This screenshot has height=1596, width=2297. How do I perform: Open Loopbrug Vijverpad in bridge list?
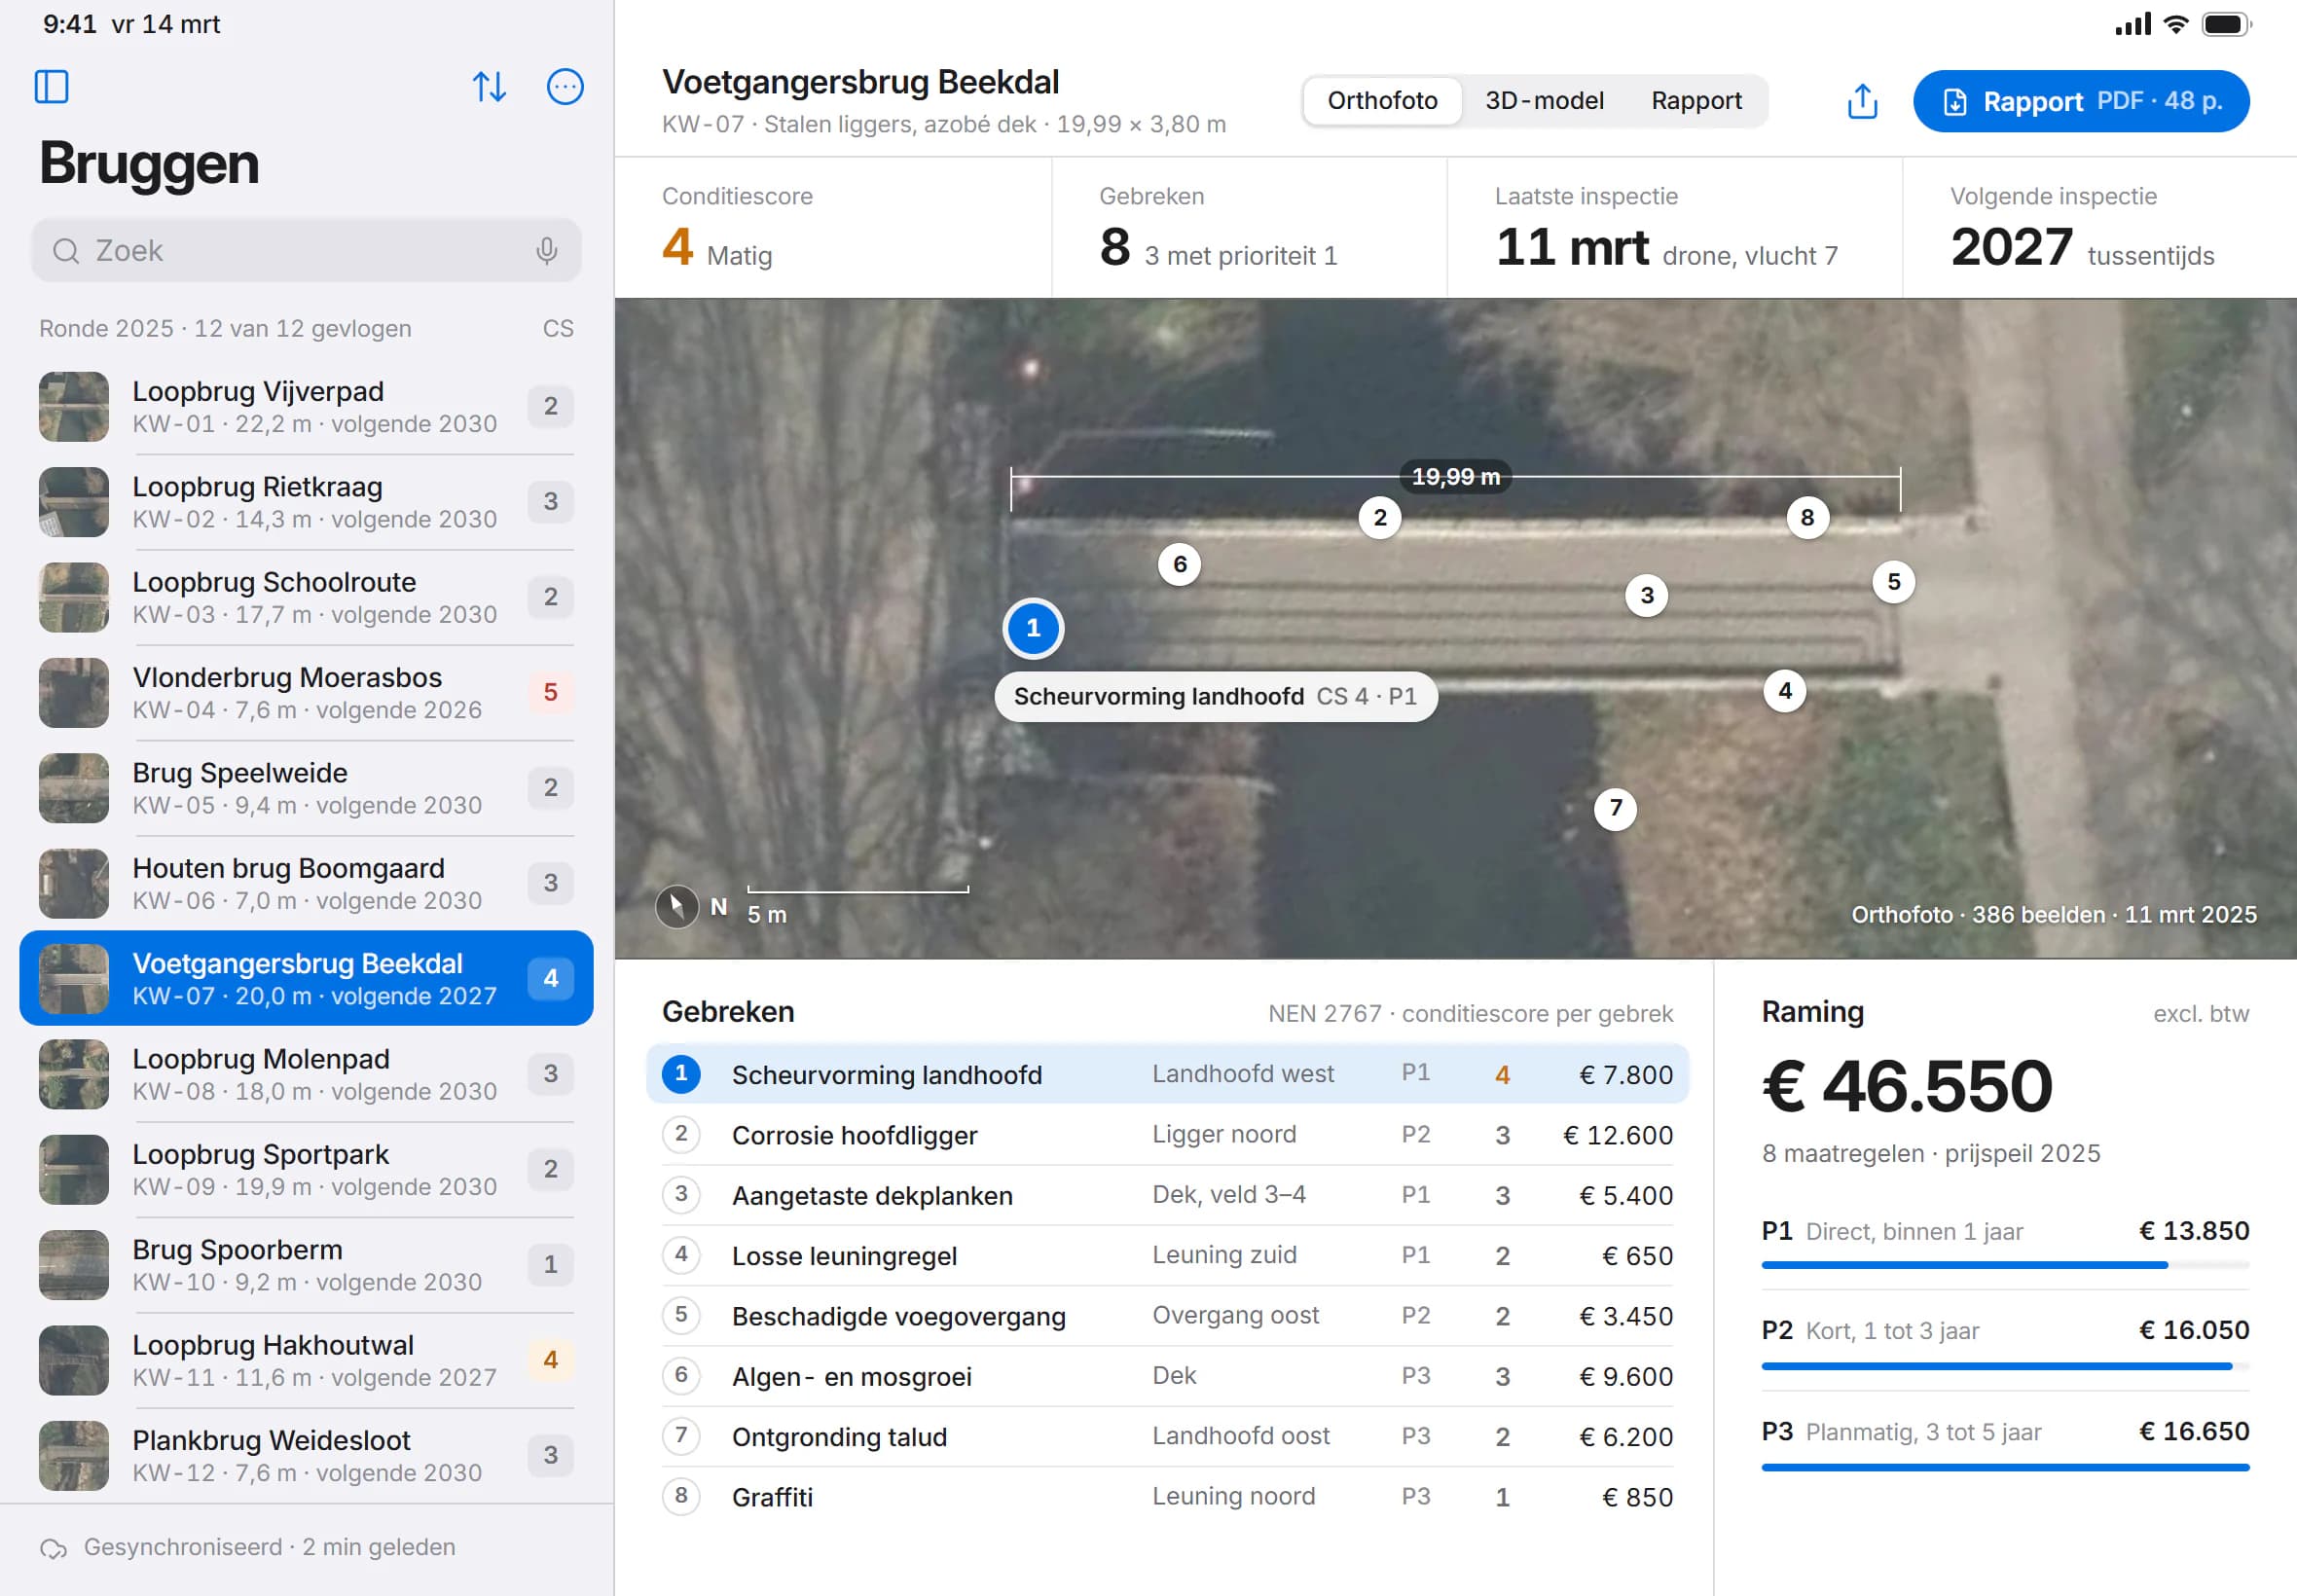306,407
